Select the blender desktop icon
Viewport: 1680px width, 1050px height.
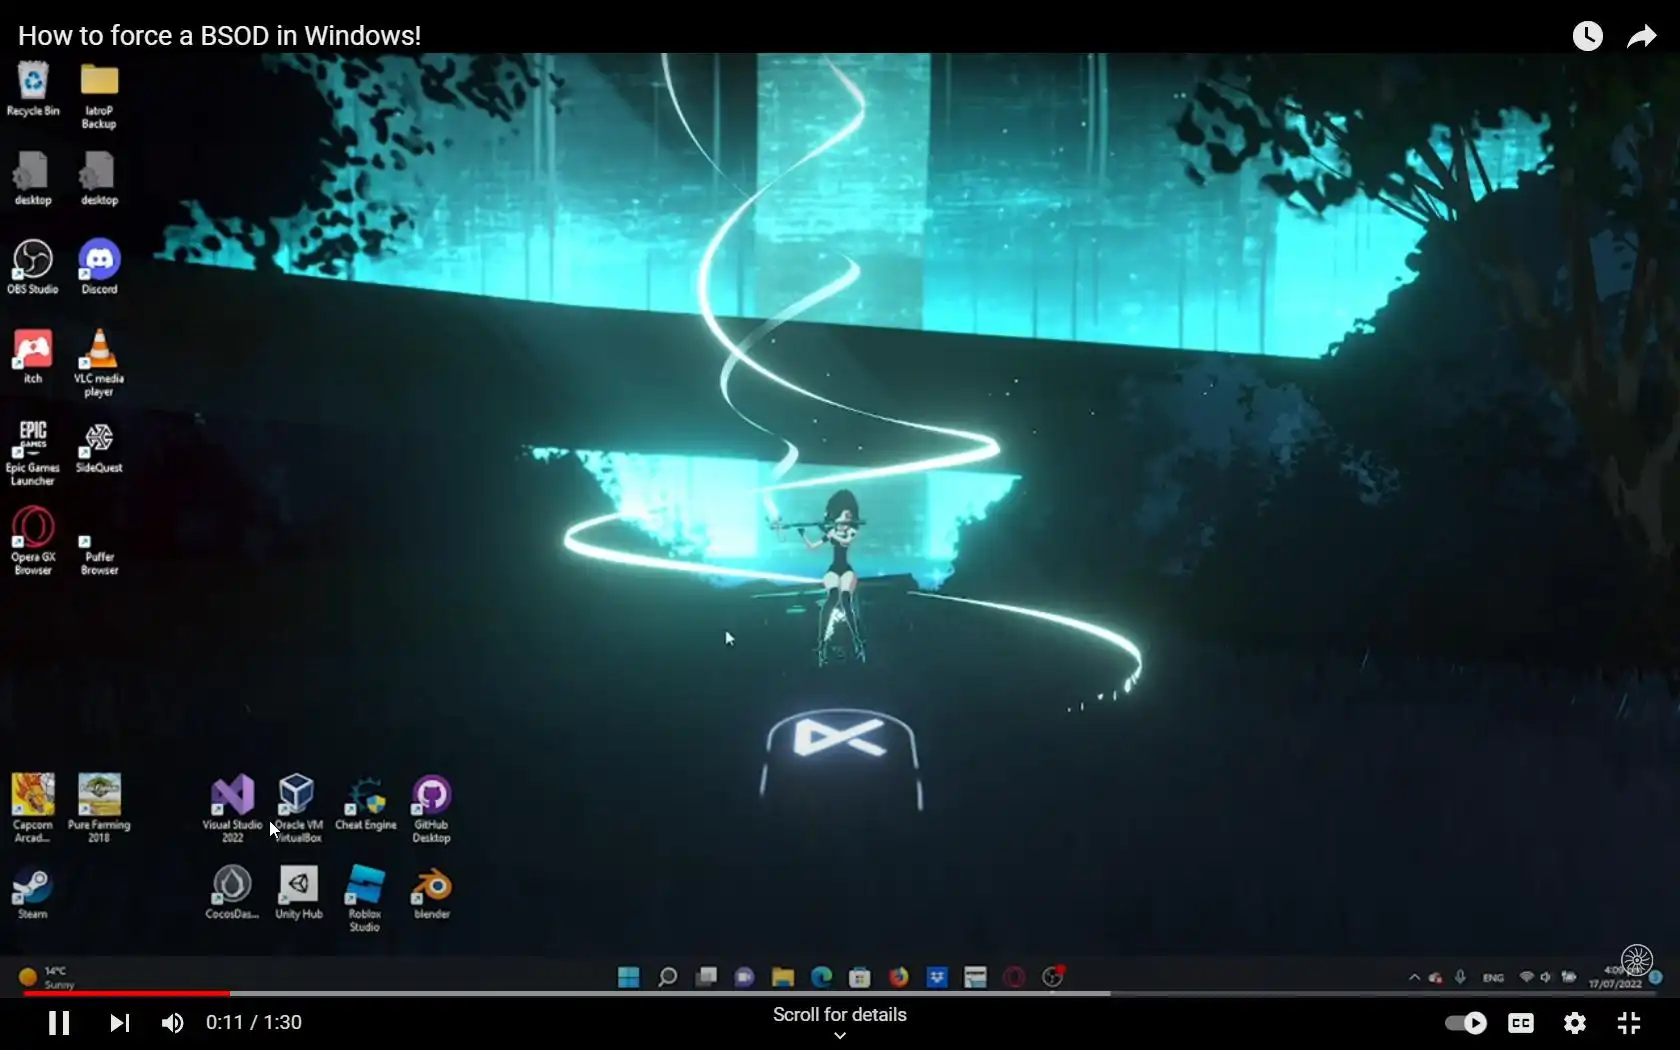pos(432,892)
